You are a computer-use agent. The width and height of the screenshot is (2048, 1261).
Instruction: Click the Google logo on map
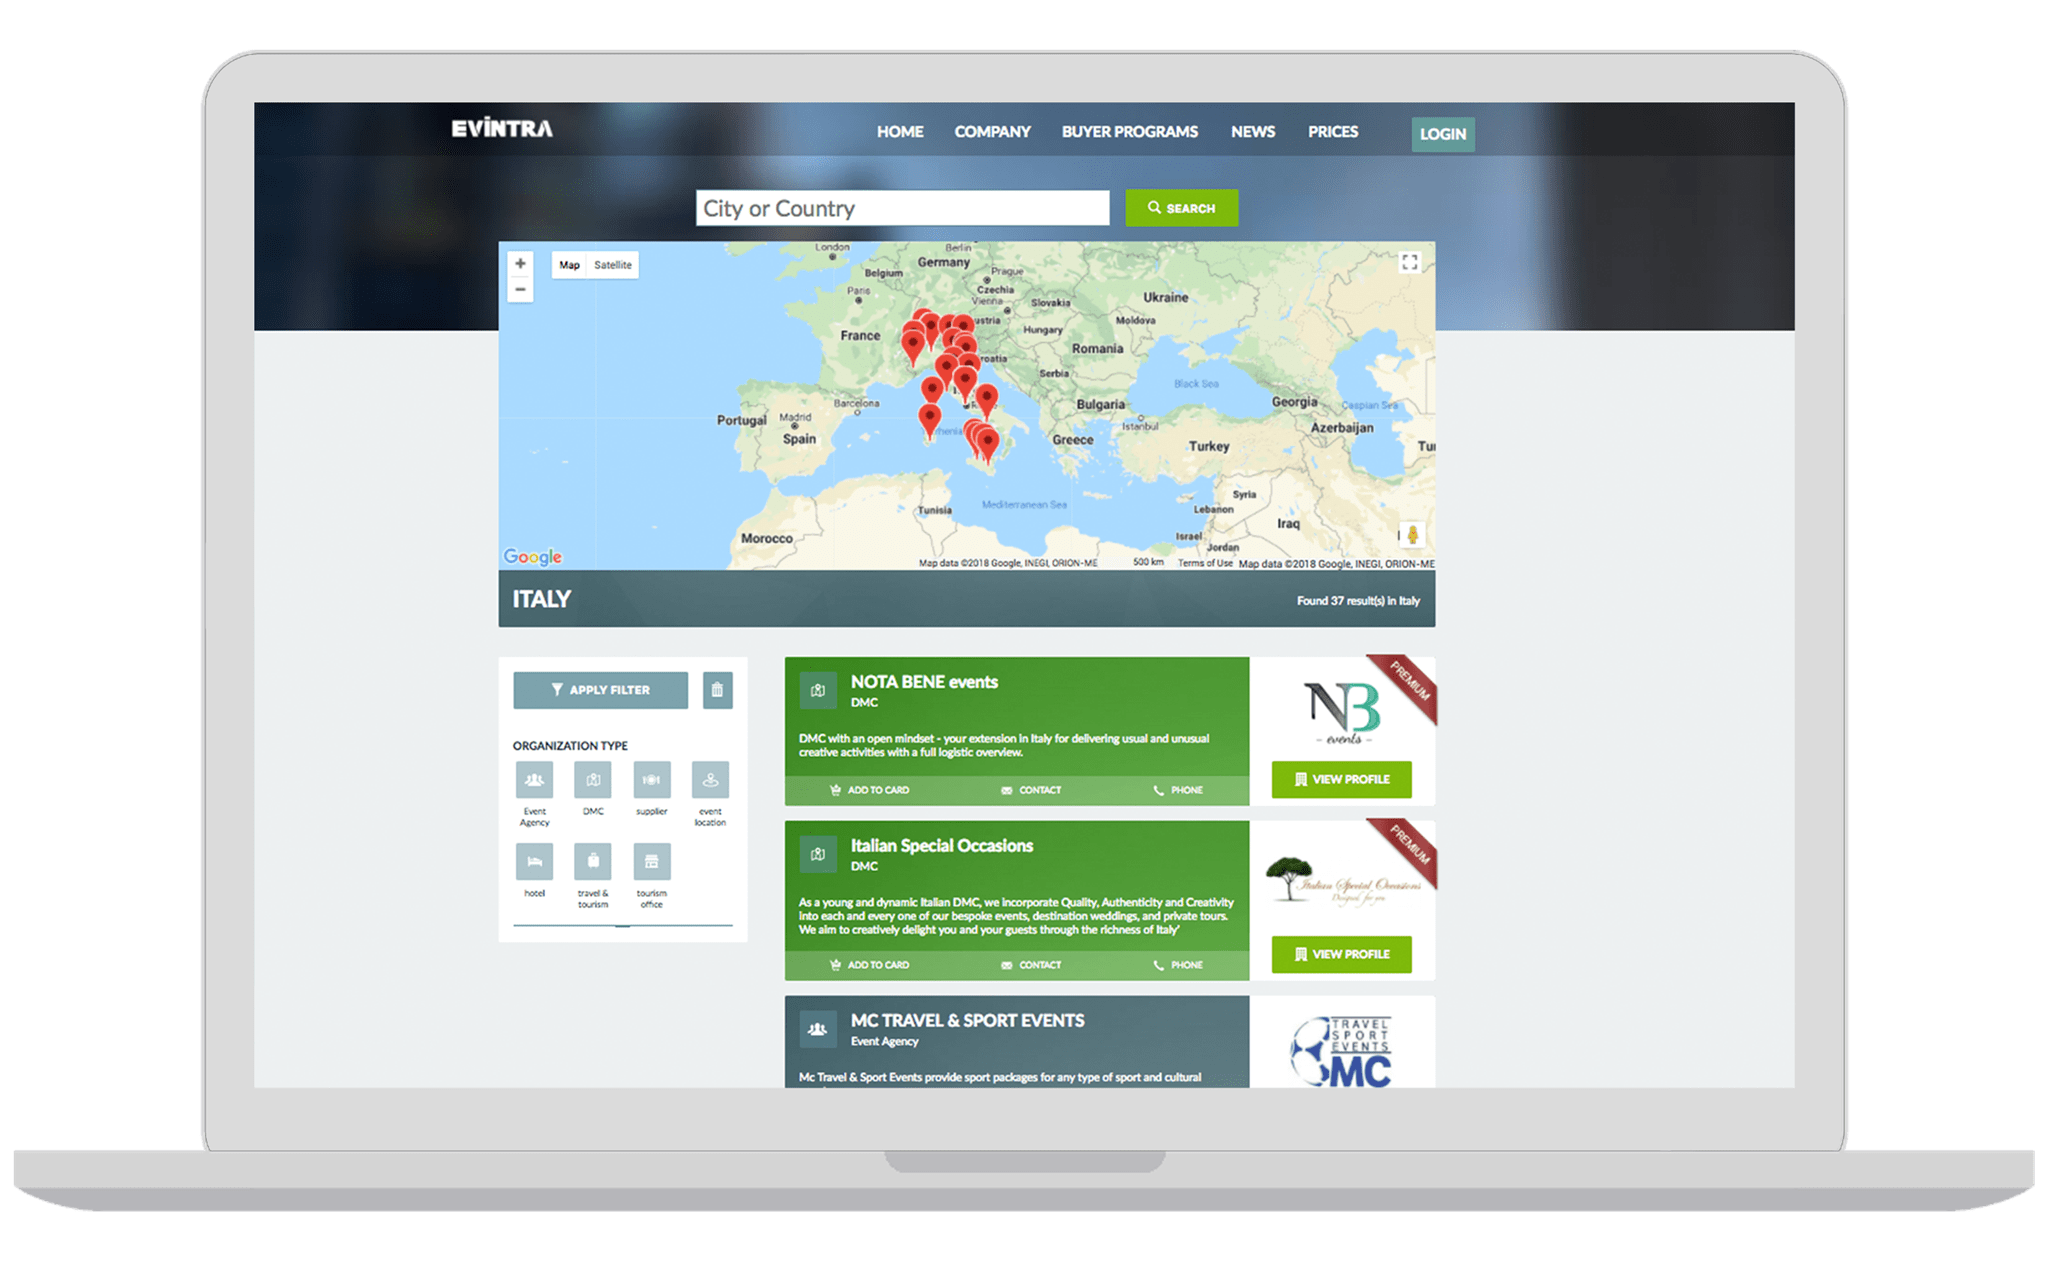[532, 557]
